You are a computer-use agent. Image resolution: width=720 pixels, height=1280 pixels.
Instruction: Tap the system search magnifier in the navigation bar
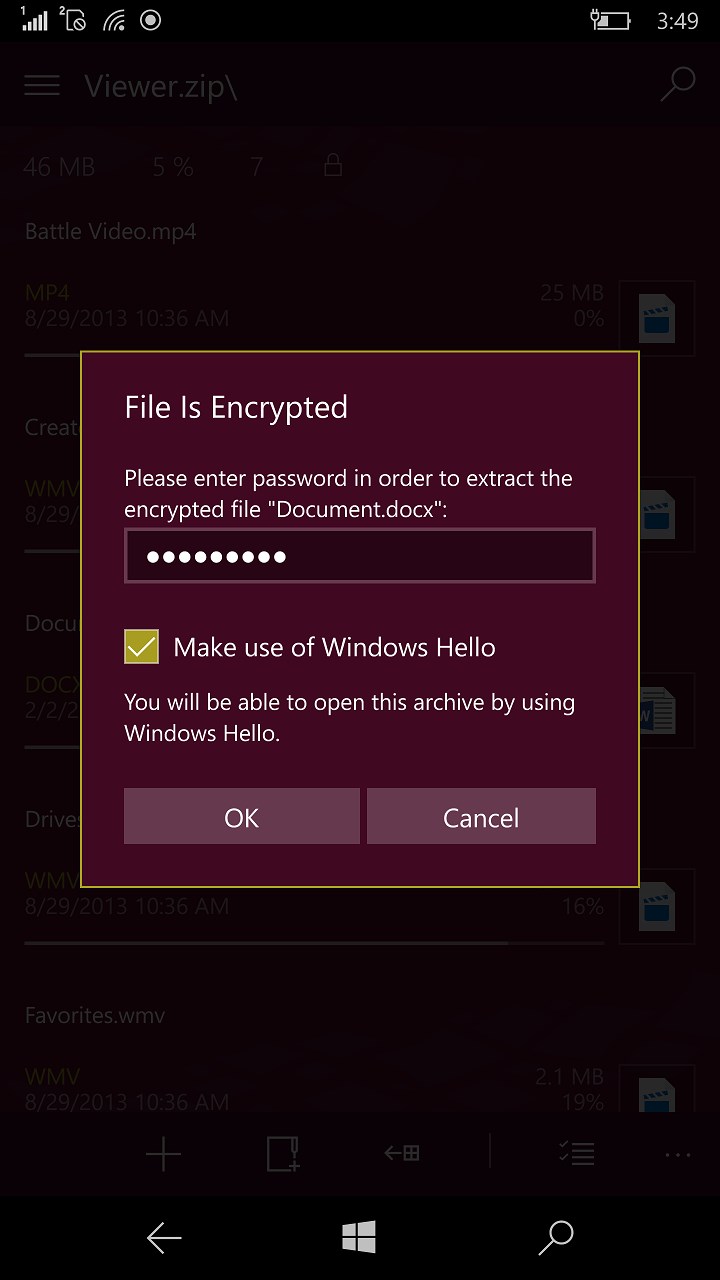[556, 1238]
